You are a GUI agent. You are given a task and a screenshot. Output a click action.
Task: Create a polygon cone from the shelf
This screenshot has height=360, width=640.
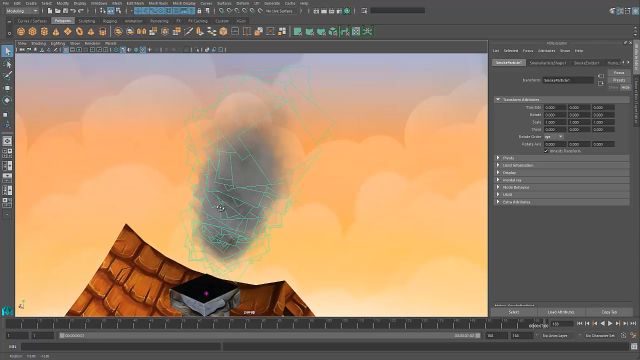pyautogui.click(x=56, y=31)
